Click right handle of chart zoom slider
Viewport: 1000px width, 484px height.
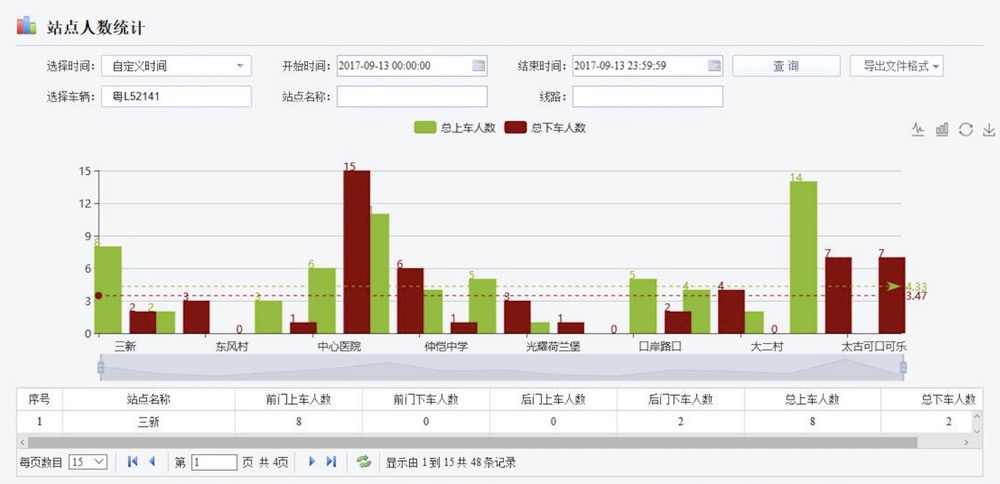[903, 367]
